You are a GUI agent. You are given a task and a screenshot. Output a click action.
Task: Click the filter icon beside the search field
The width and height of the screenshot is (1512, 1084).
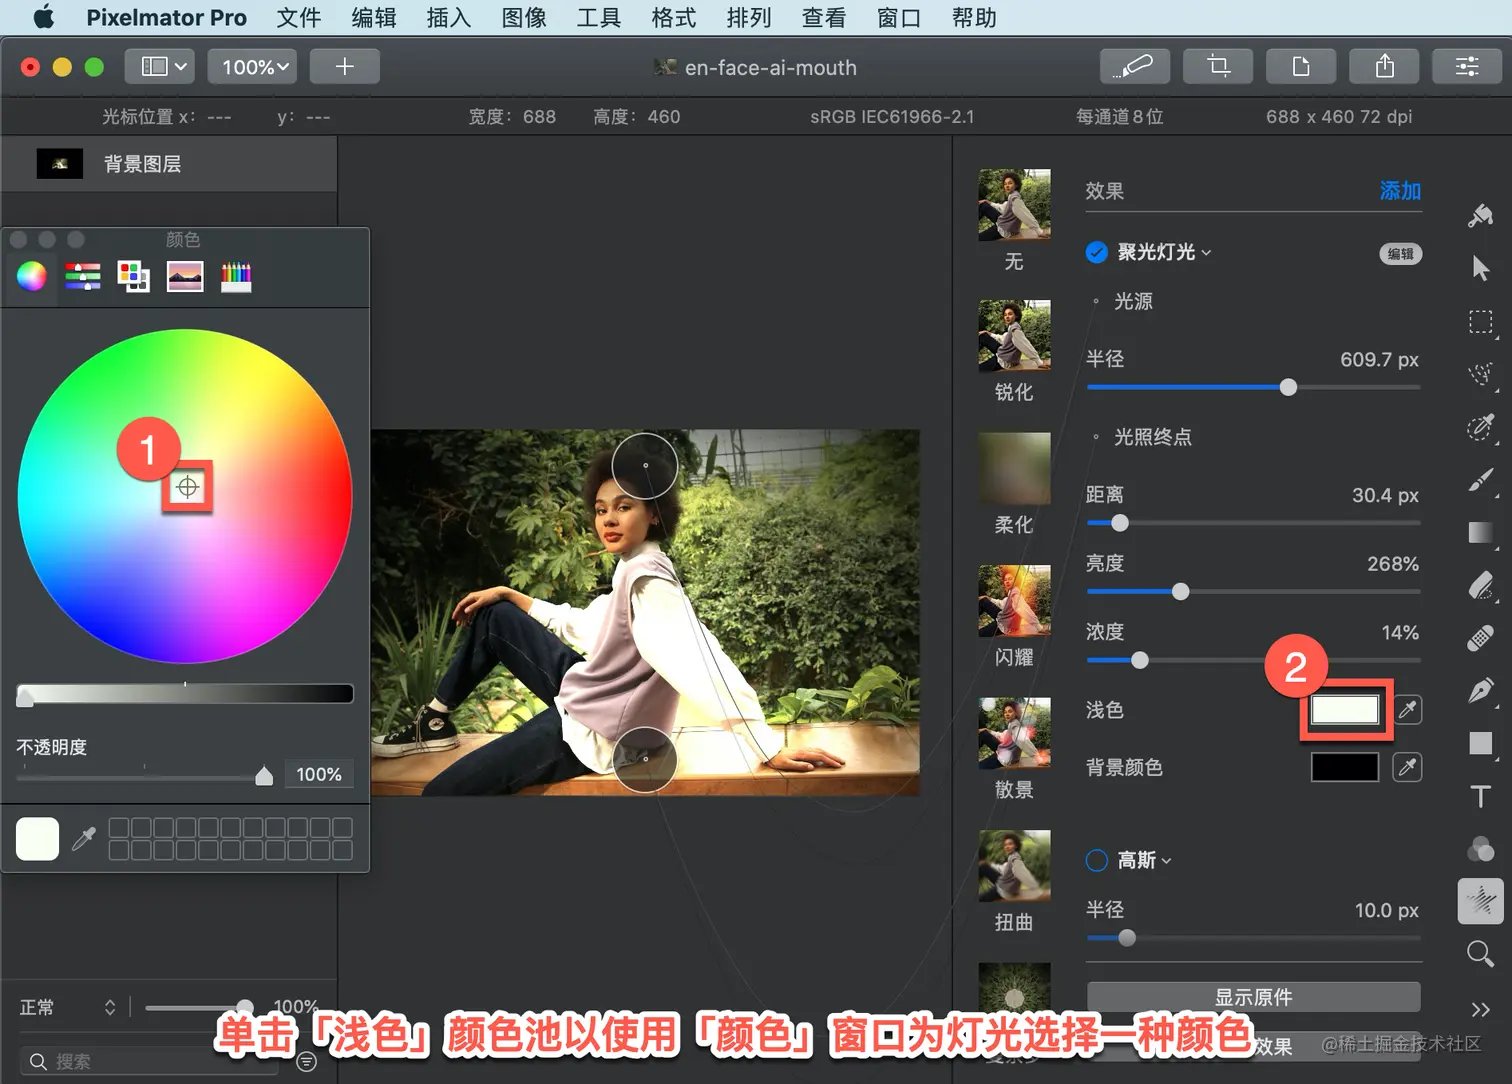pos(307,1061)
